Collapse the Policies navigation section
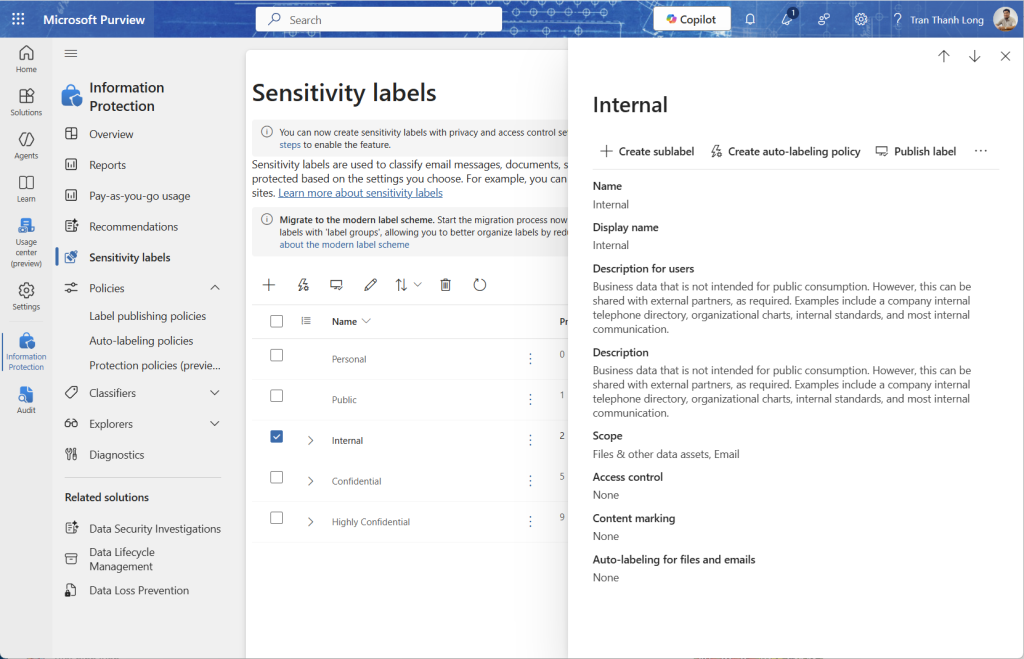The image size is (1024, 659). click(214, 288)
